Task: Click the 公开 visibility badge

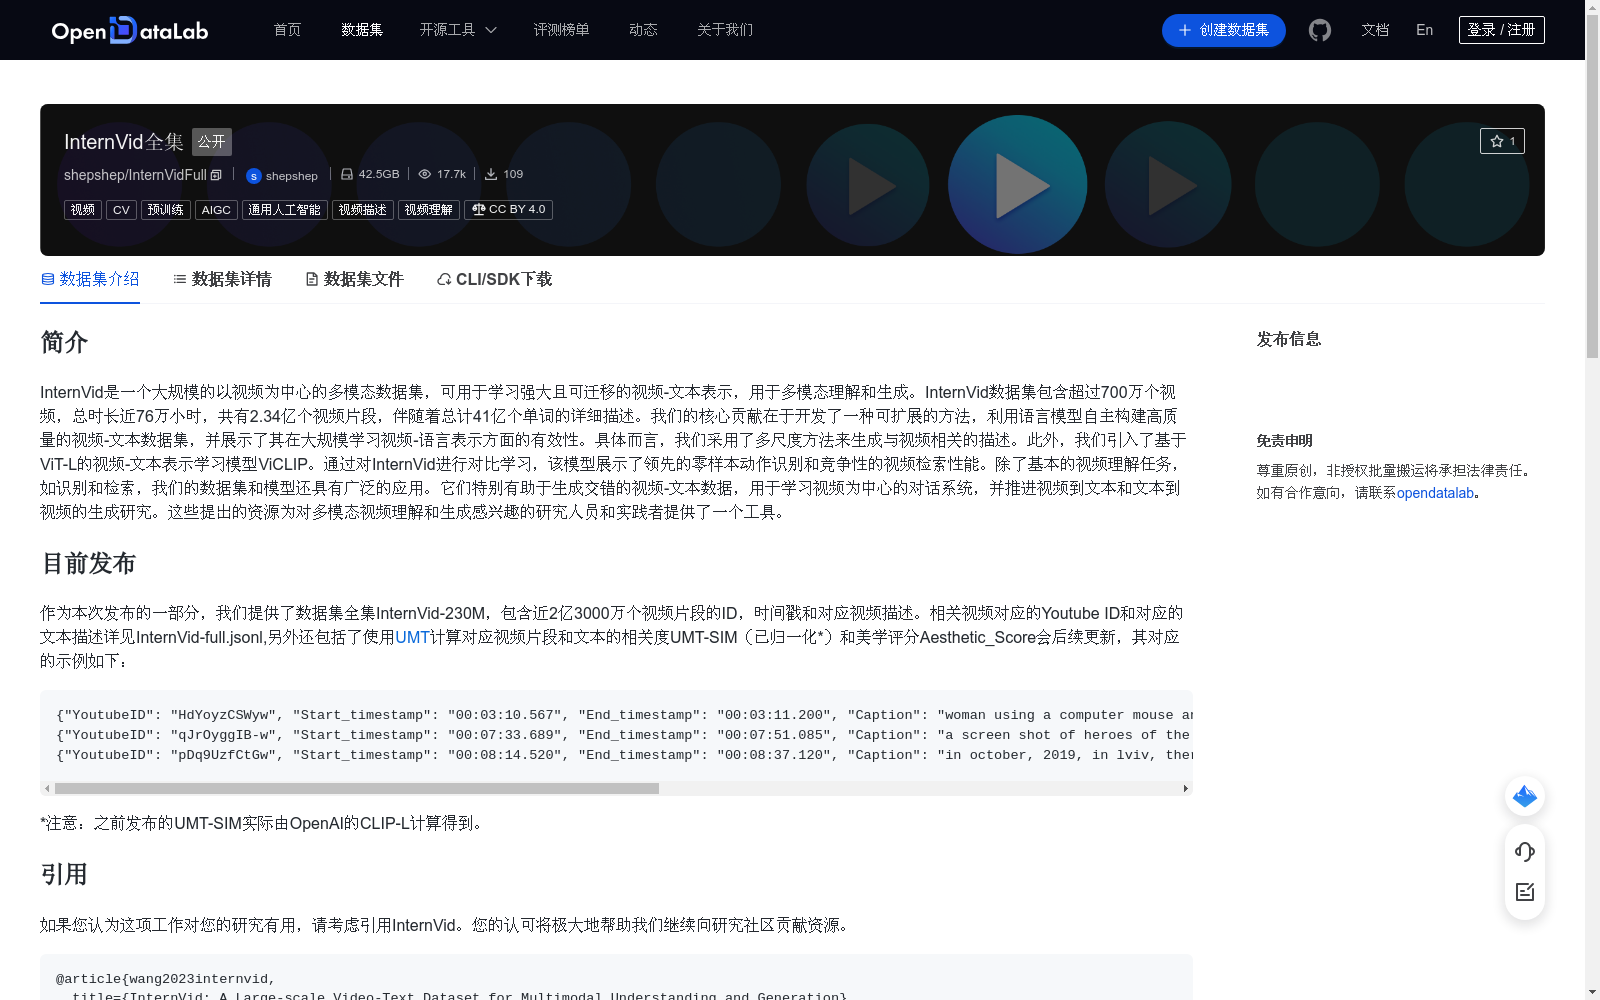Action: (212, 142)
